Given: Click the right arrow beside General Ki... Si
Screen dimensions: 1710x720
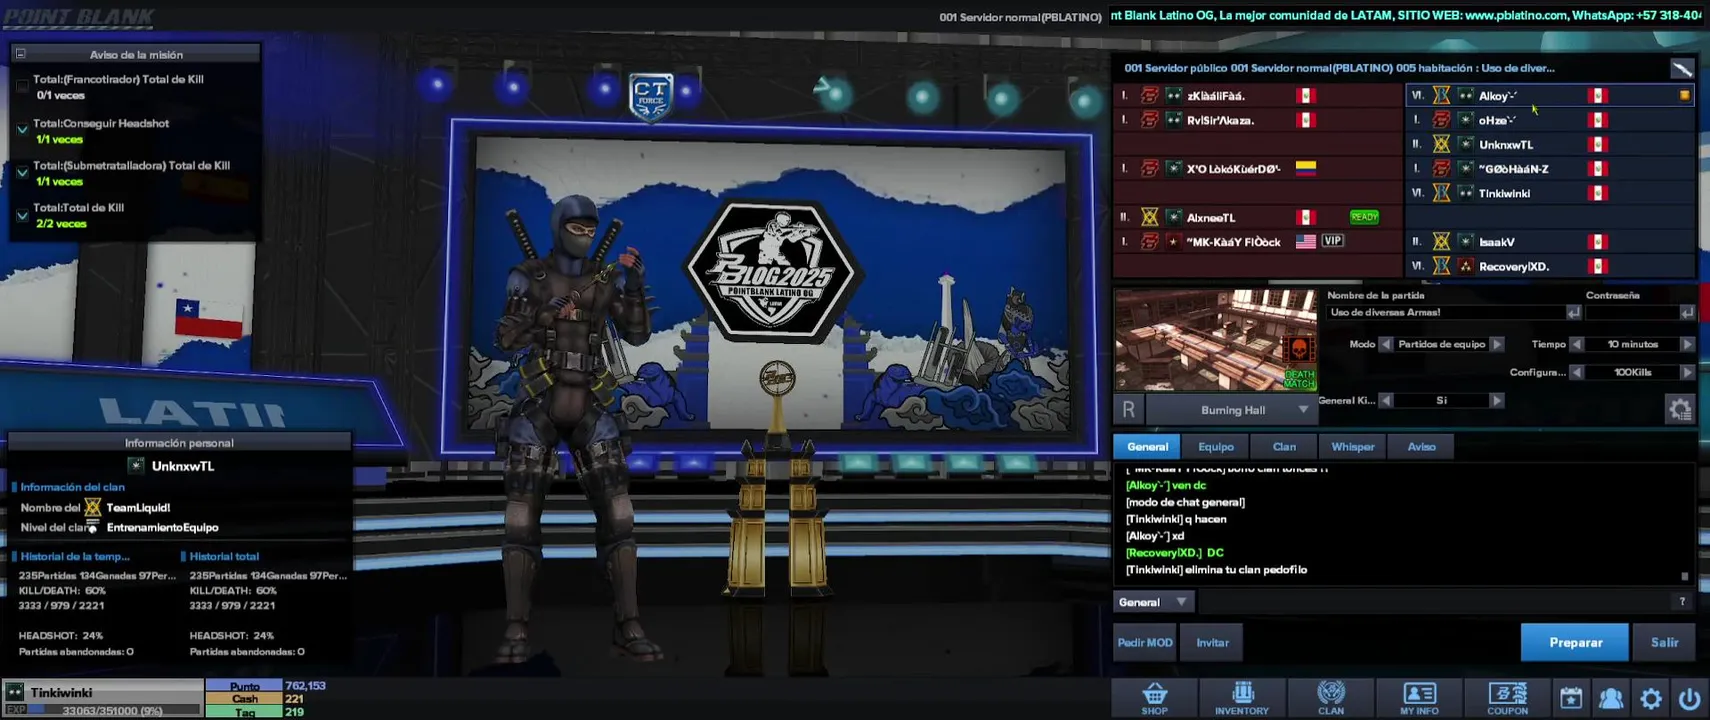Looking at the screenshot, I should point(1497,400).
